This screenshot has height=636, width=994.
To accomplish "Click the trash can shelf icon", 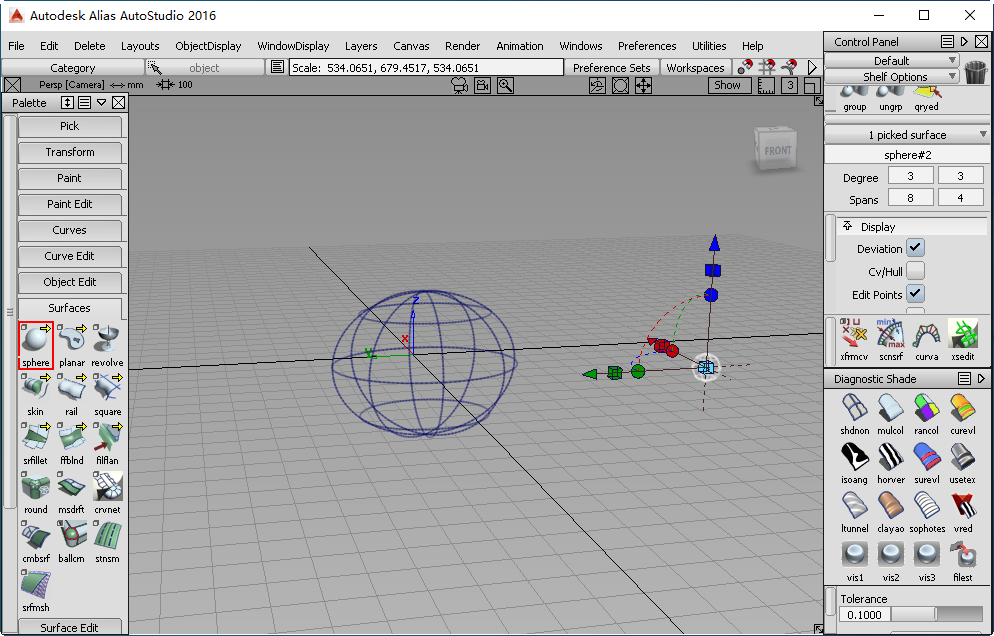I will (x=976, y=72).
